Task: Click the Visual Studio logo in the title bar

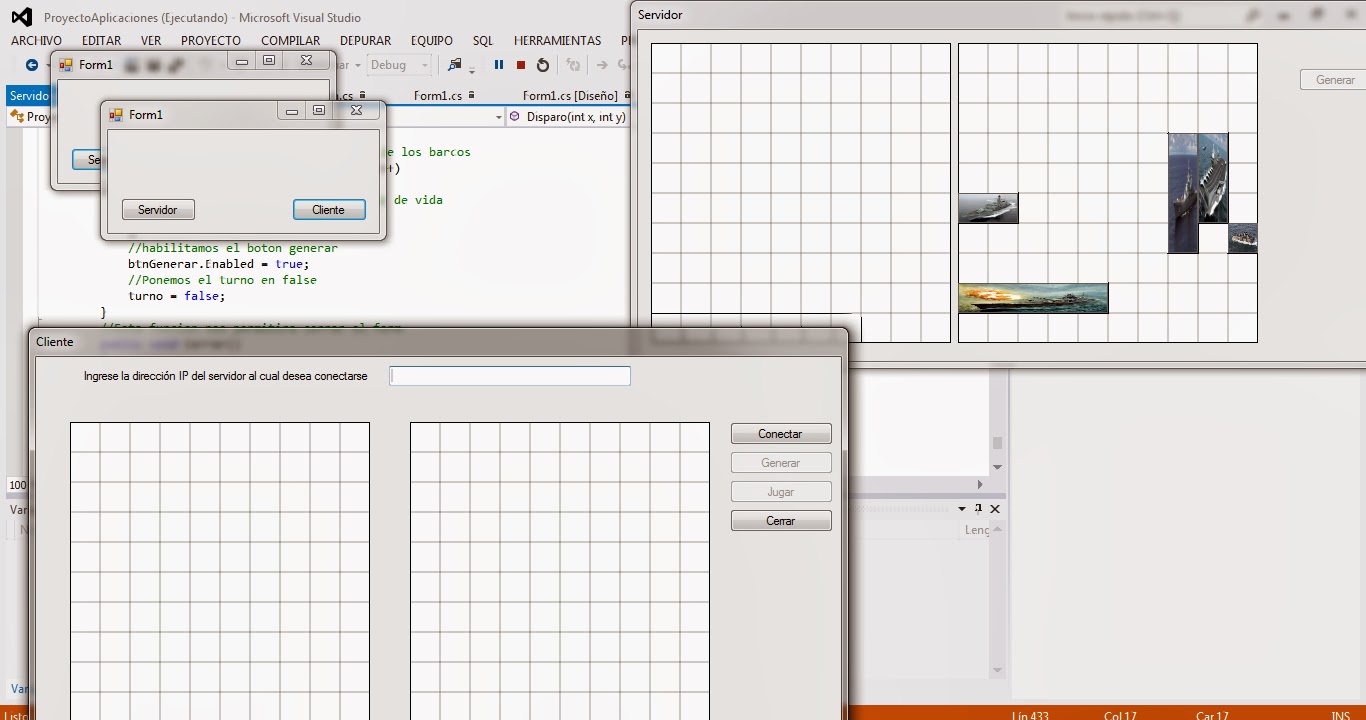Action: click(x=21, y=17)
